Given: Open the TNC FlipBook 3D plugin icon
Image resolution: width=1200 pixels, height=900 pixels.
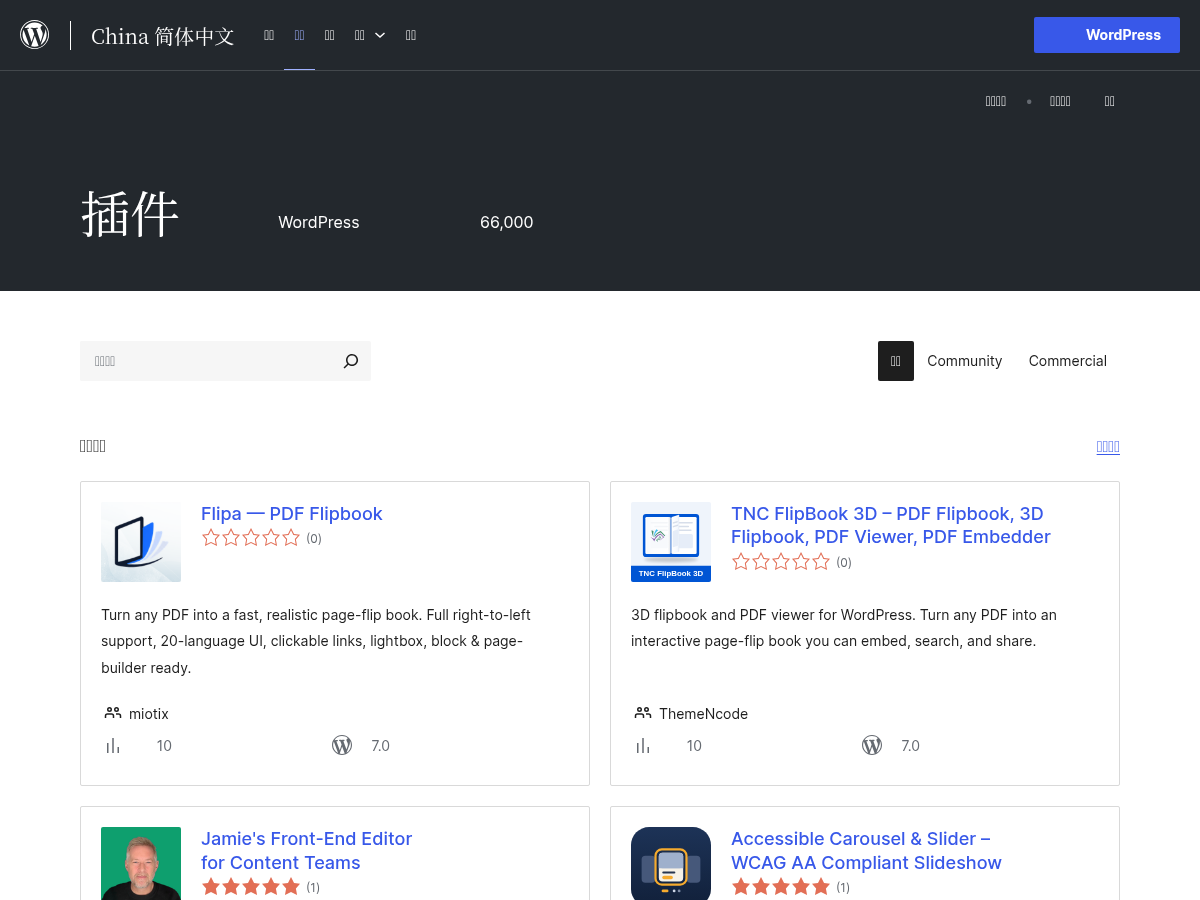Looking at the screenshot, I should point(671,542).
